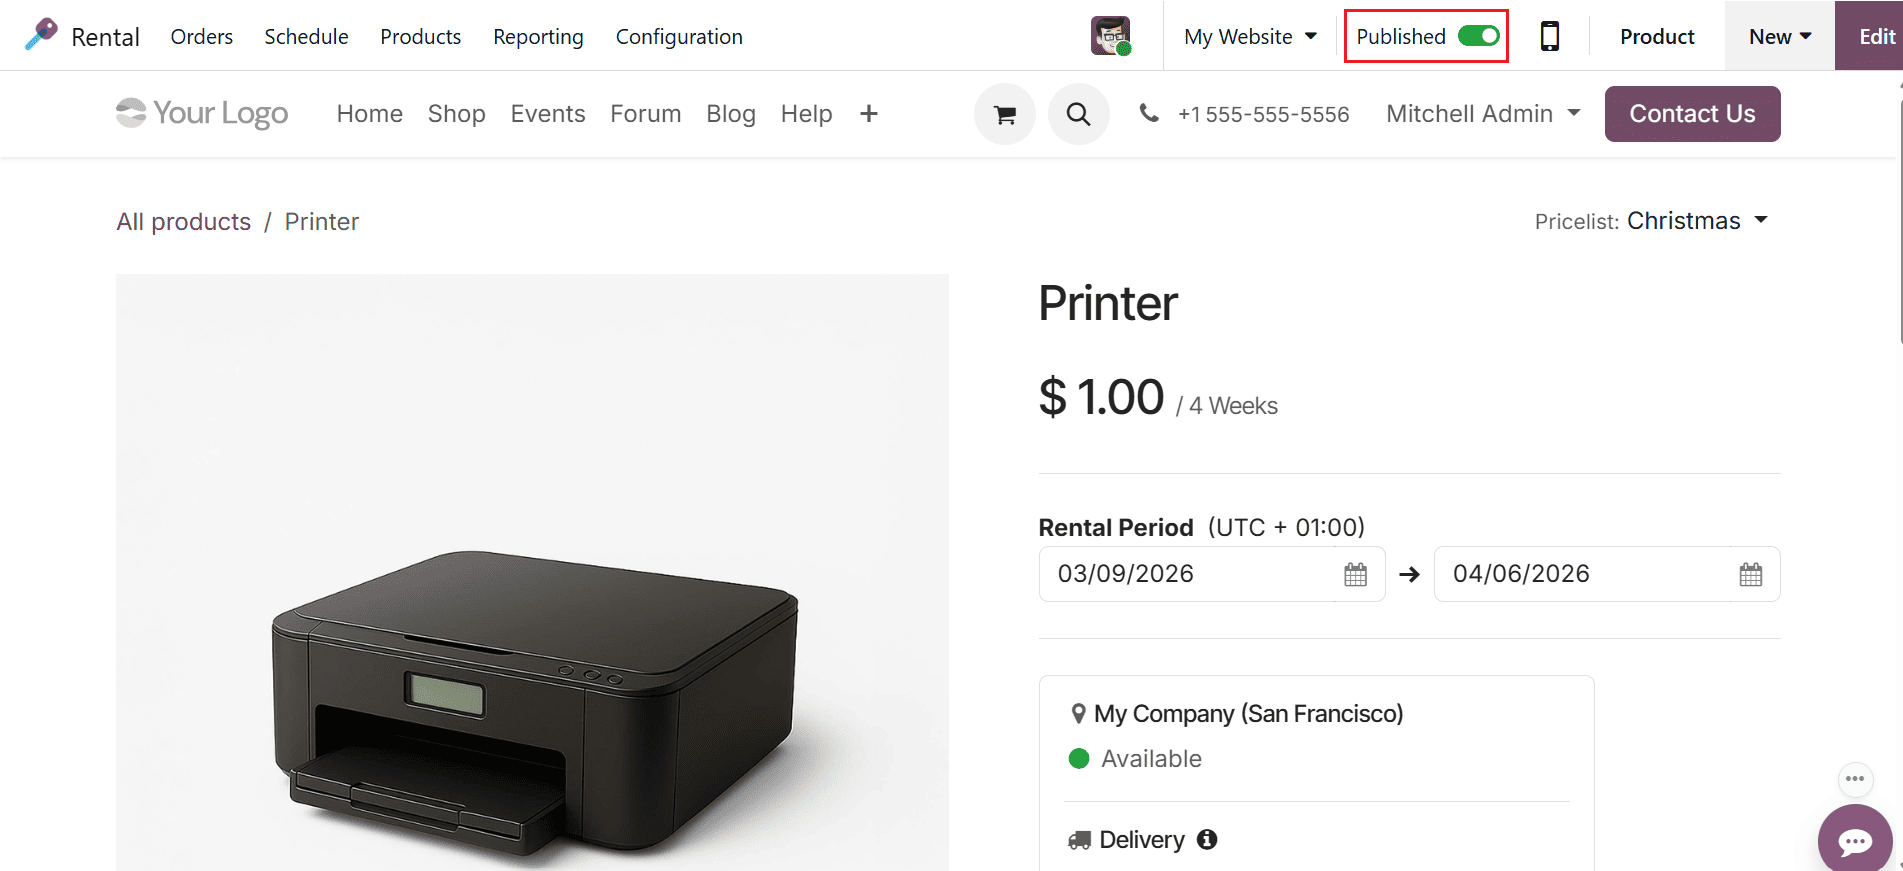Viewport: 1903px width, 871px height.
Task: Open the Reporting menu
Action: click(x=538, y=37)
